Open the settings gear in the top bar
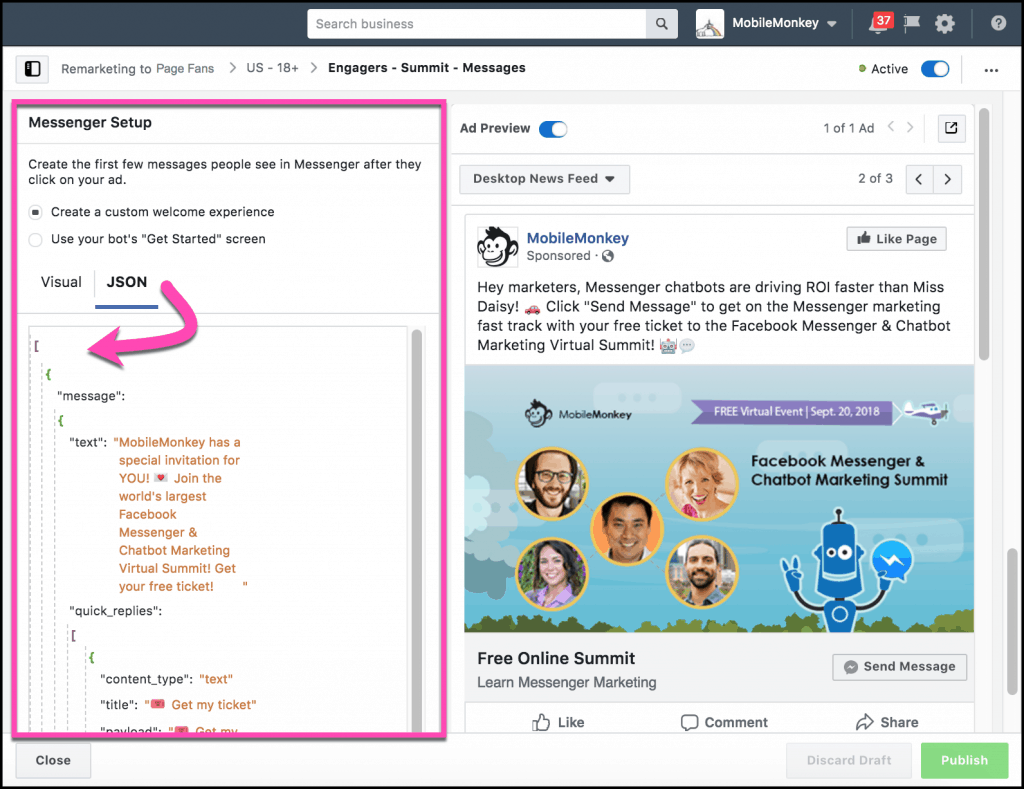Screen dimensions: 1024x789 (944, 23)
